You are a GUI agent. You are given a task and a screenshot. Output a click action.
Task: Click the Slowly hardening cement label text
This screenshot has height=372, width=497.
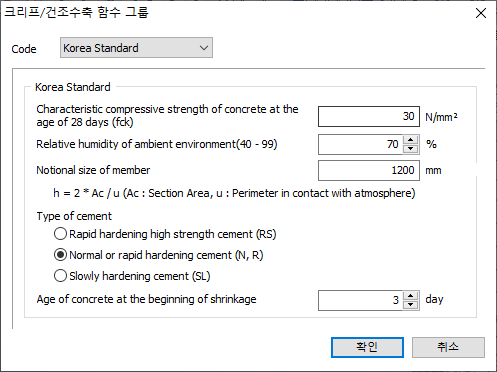(140, 276)
